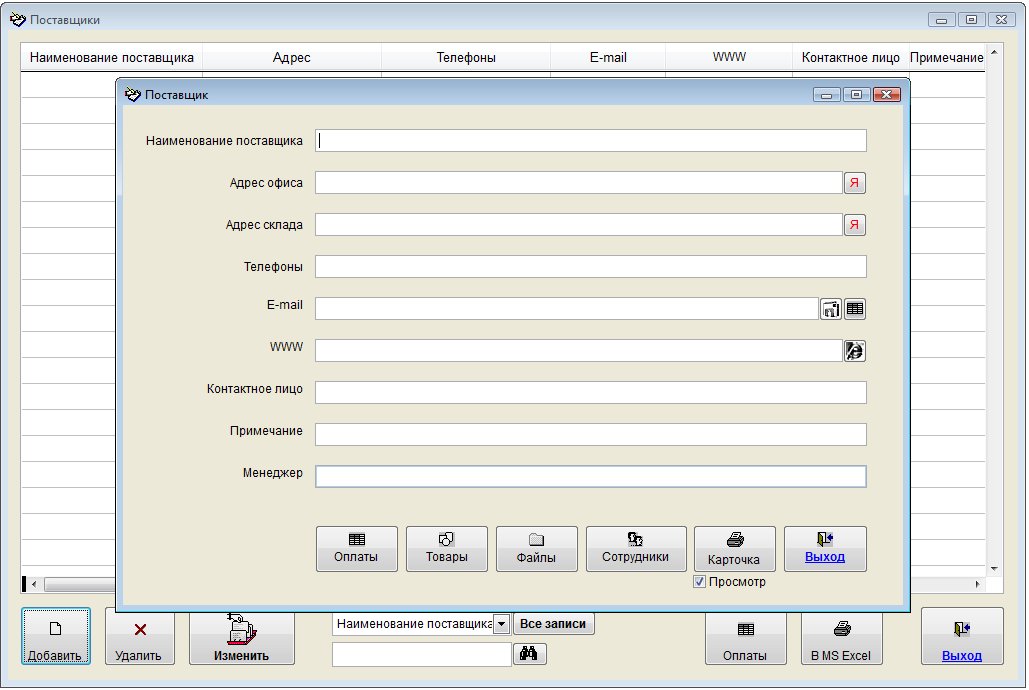Print the supplier Карточка
Viewport: 1029px width, 690px height.
(734, 549)
